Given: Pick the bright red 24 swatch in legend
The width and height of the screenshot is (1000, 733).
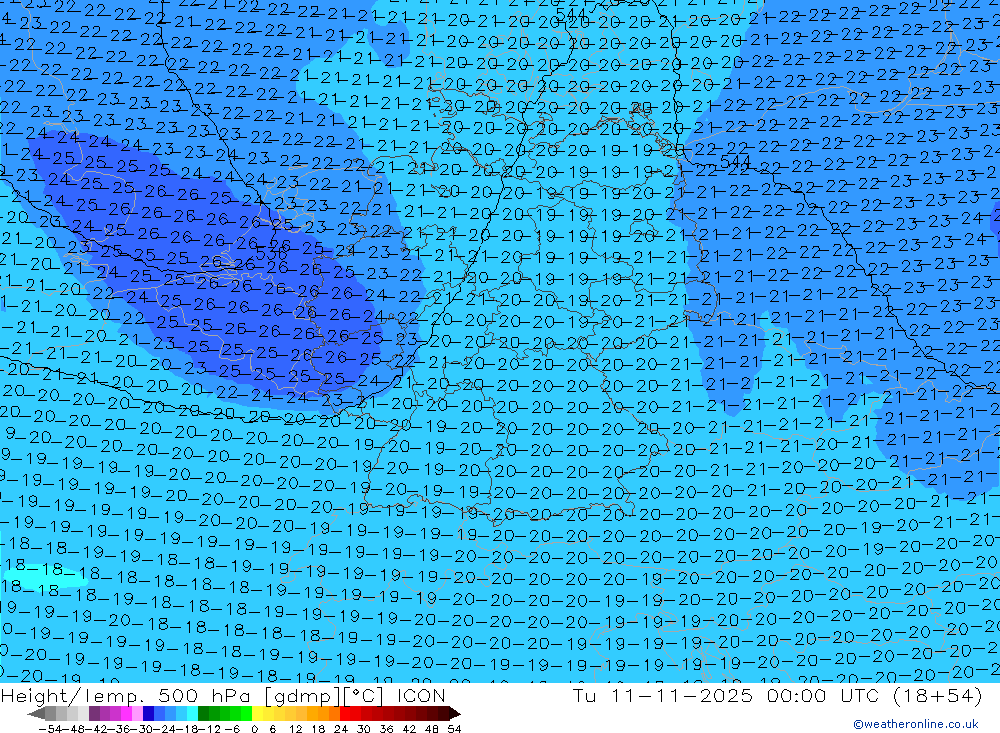Looking at the screenshot, I should (x=345, y=713).
